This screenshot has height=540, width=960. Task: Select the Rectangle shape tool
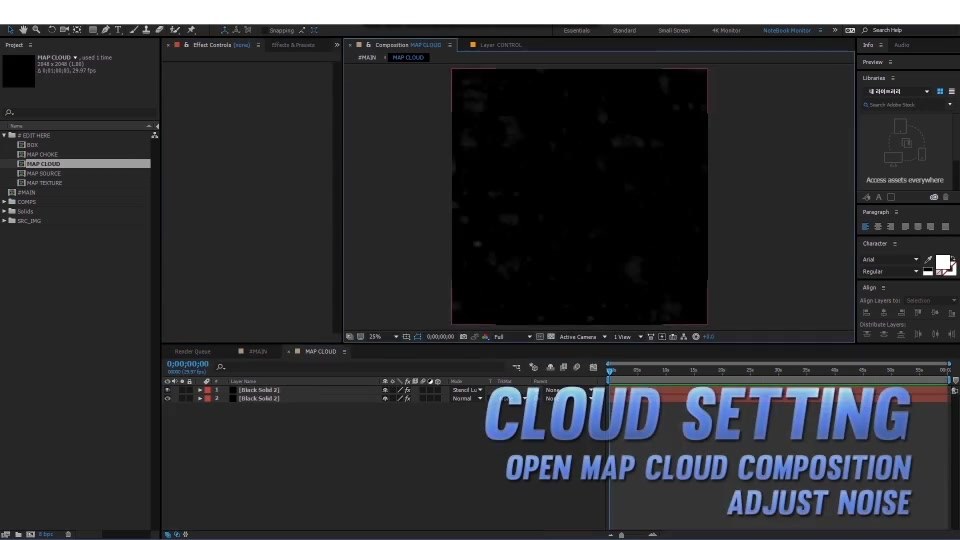93,29
